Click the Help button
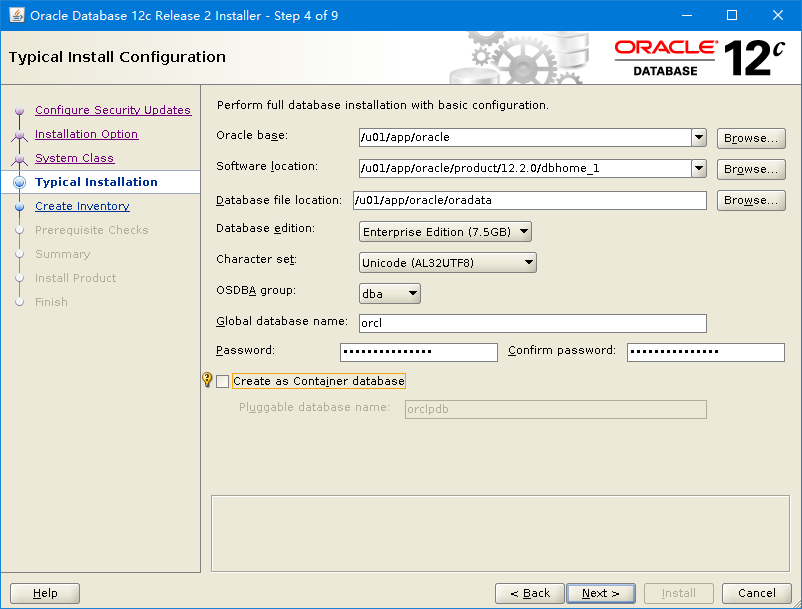The height and width of the screenshot is (609, 802). pos(45,593)
